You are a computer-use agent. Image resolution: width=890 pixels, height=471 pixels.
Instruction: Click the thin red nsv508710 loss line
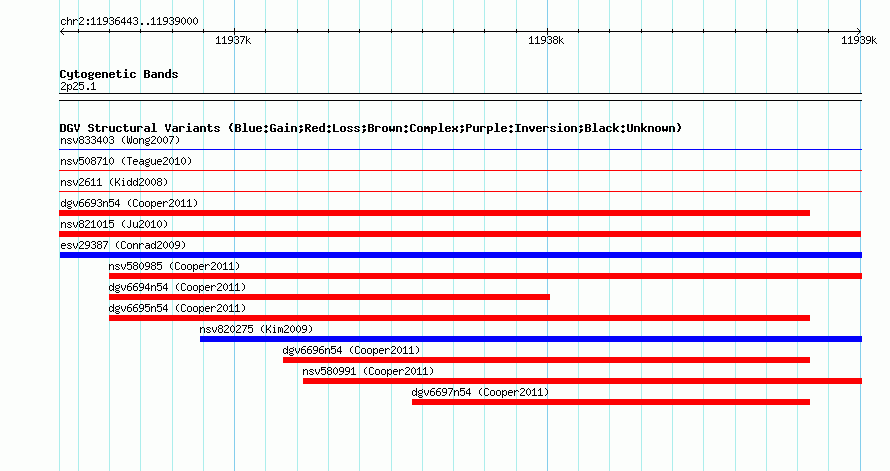(x=460, y=171)
